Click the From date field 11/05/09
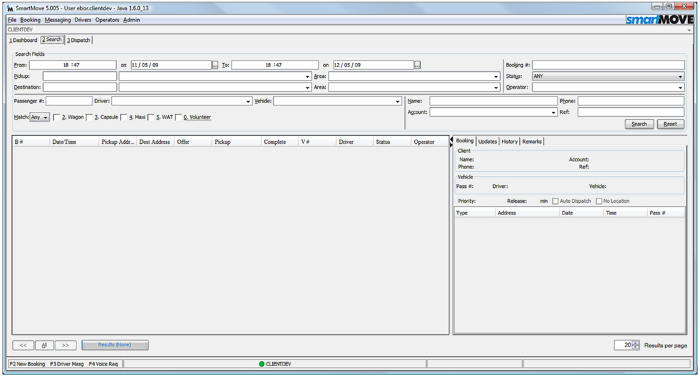700x377 pixels. coord(171,65)
